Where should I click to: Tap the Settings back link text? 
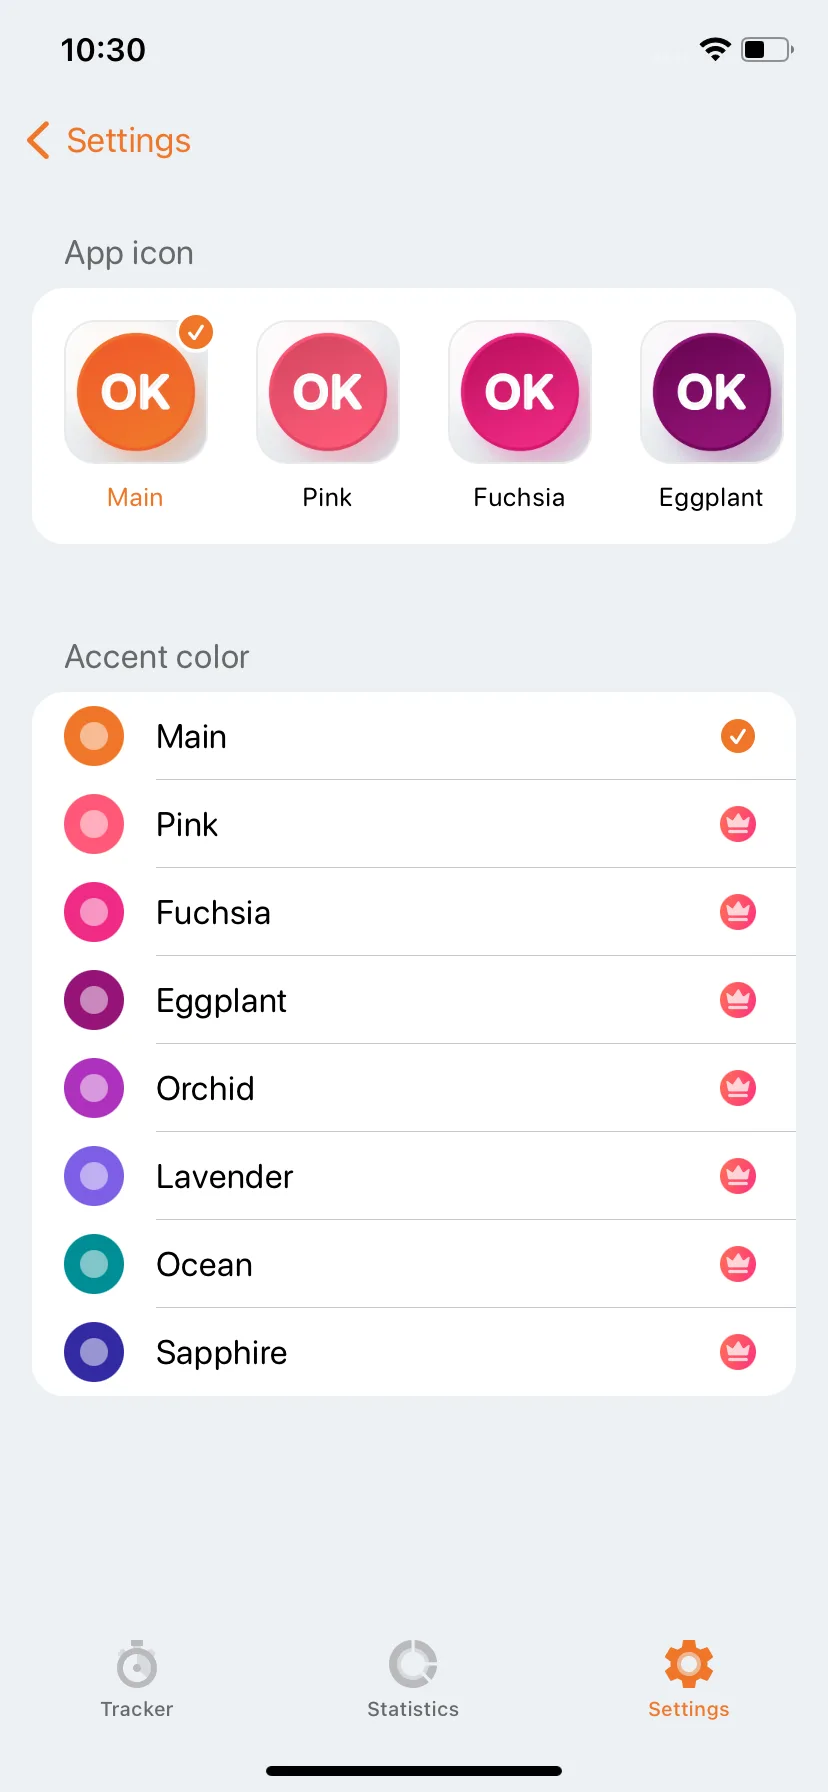pyautogui.click(x=129, y=141)
